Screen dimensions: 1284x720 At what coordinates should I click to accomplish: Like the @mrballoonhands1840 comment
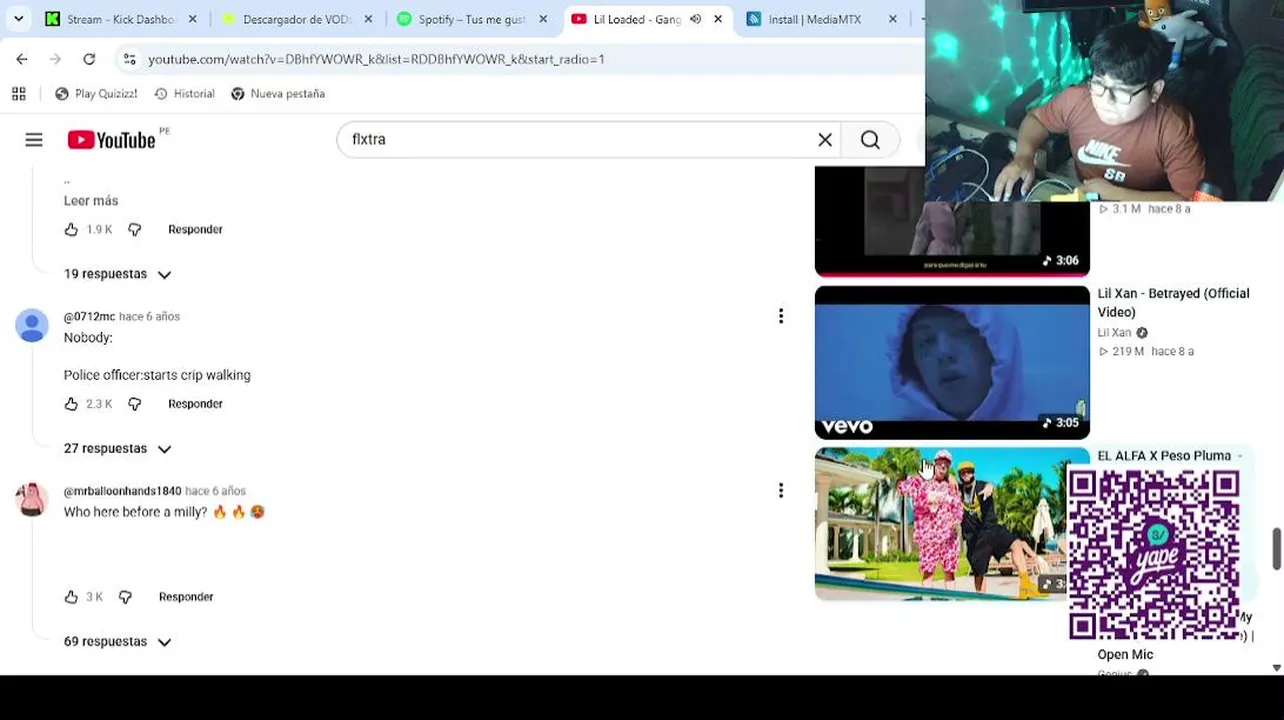[x=71, y=597]
